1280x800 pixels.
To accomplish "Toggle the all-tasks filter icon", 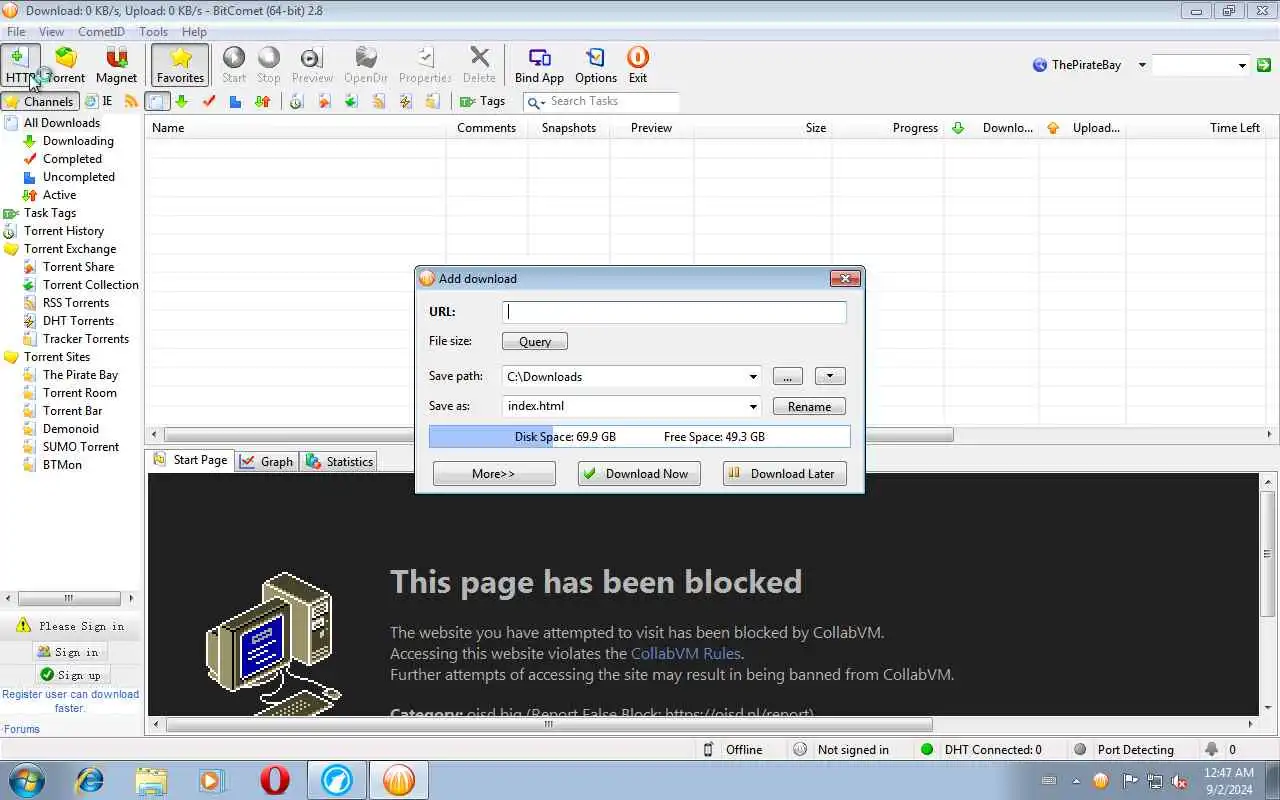I will [x=157, y=101].
